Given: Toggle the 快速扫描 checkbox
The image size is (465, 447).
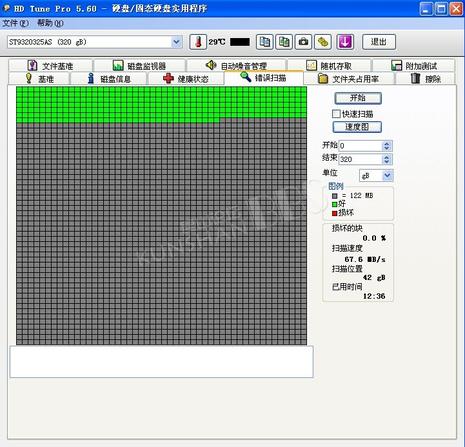Looking at the screenshot, I should [x=336, y=114].
